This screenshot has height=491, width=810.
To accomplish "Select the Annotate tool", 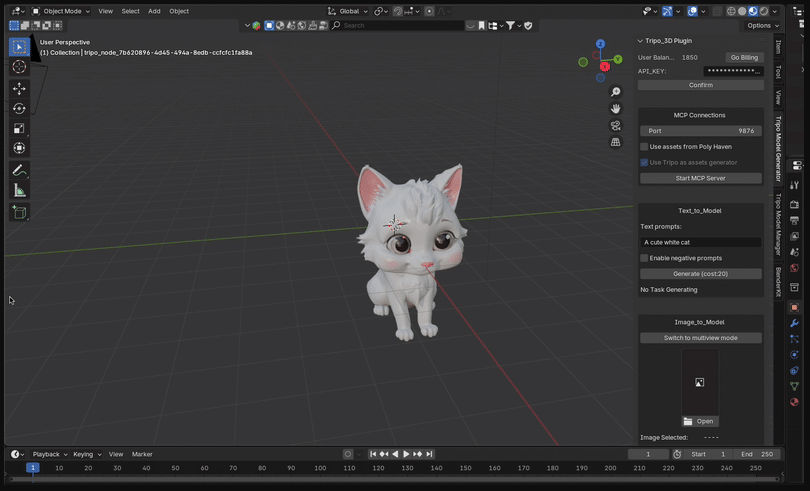I will (19, 170).
